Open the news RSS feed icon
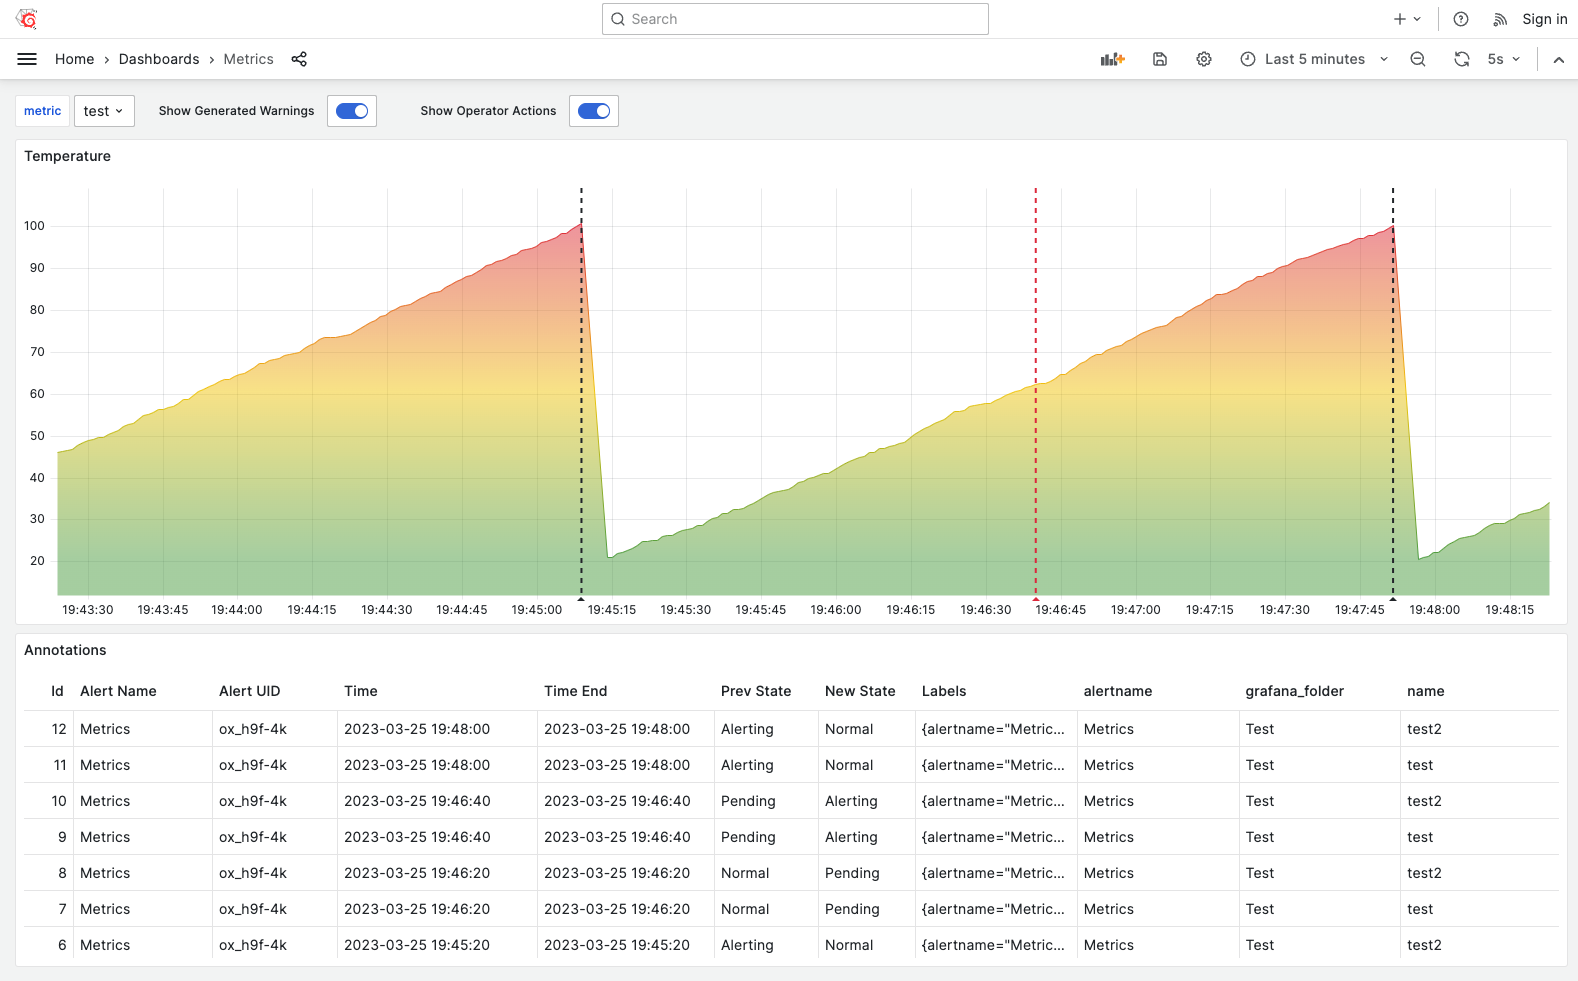Image resolution: width=1578 pixels, height=981 pixels. coord(1500,19)
